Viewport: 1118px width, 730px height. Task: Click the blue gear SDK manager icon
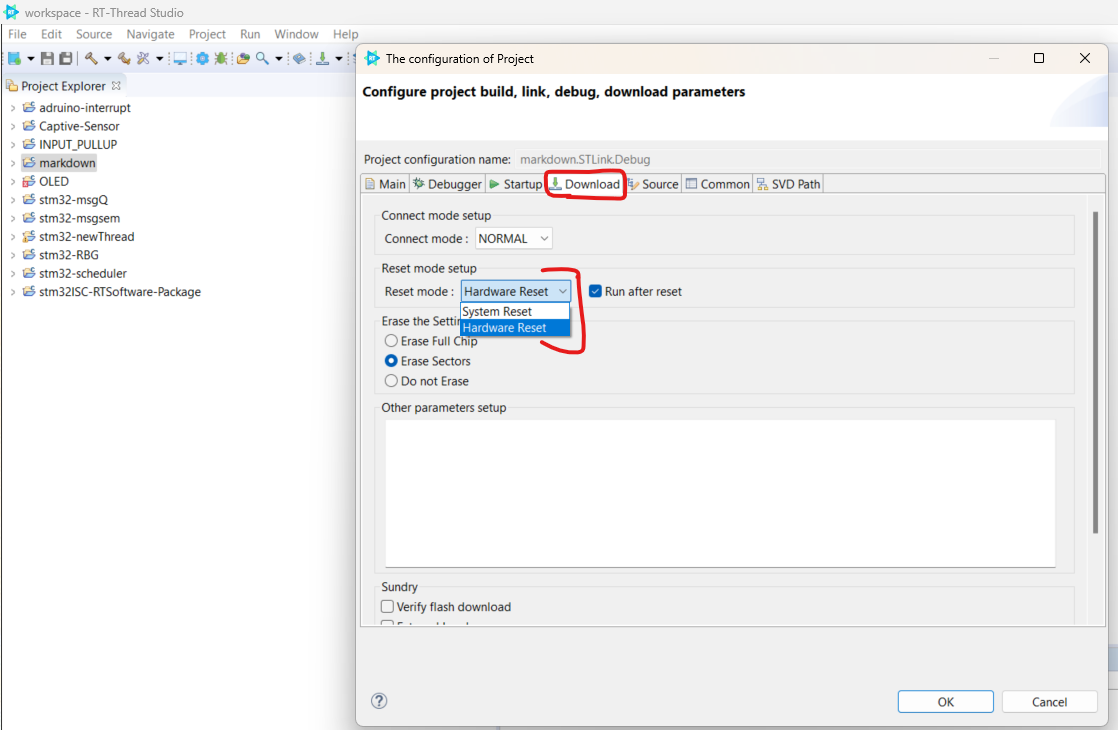coord(203,59)
